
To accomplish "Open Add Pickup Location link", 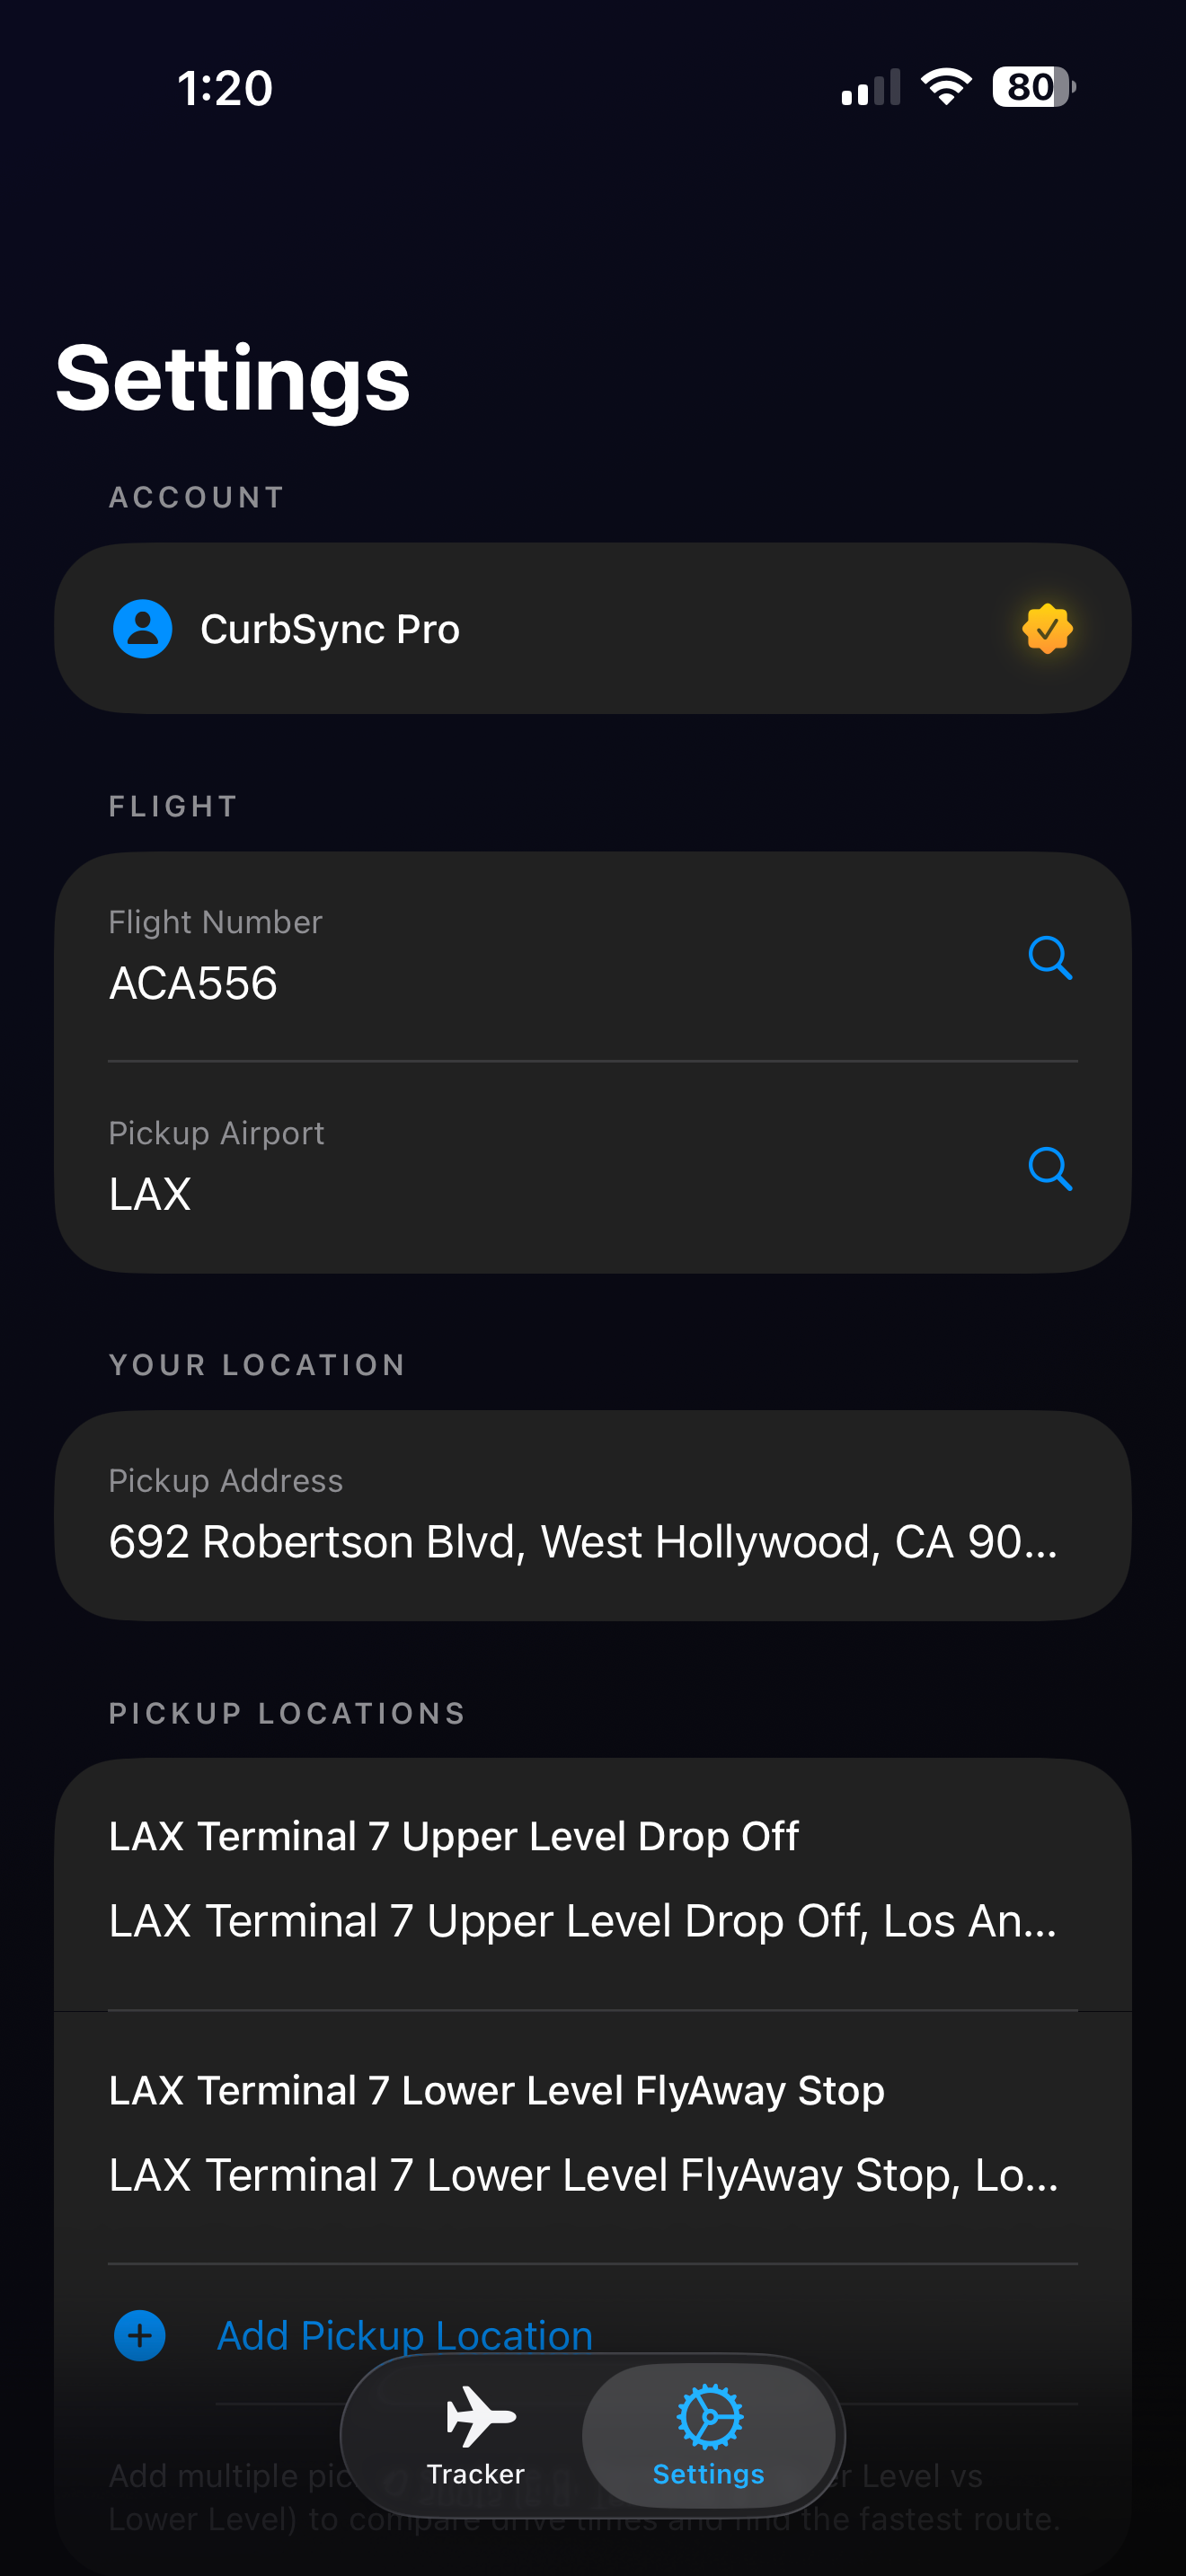I will point(405,2336).
